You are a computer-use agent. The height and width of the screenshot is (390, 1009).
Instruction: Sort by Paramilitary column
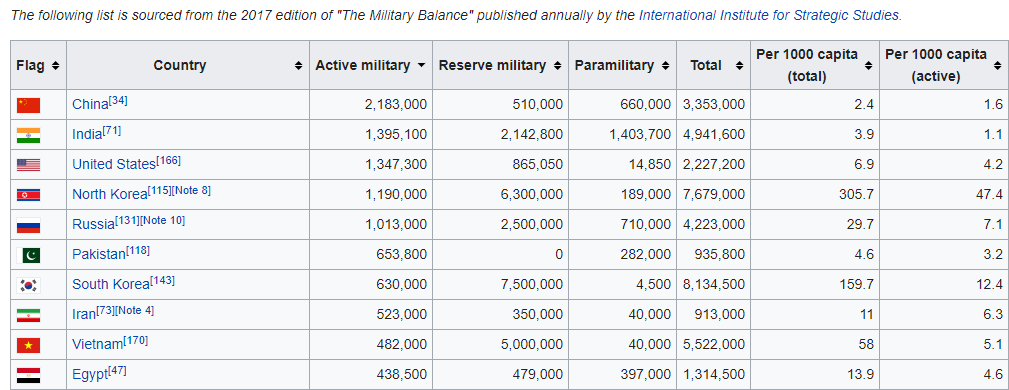tap(665, 65)
